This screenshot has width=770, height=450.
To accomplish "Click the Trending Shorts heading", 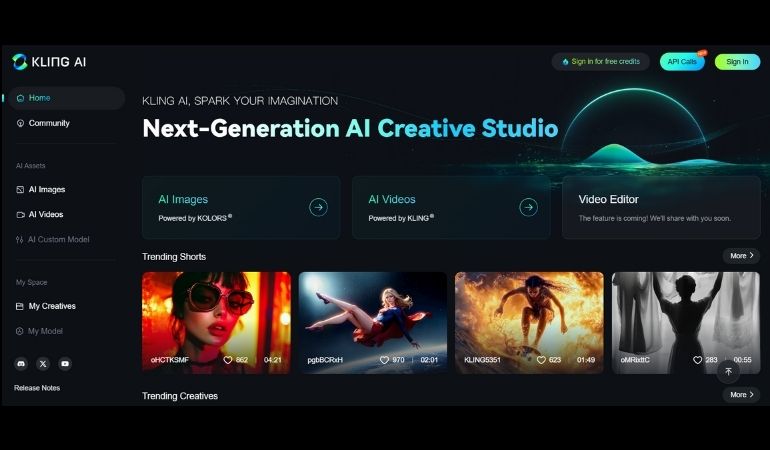I will (174, 256).
